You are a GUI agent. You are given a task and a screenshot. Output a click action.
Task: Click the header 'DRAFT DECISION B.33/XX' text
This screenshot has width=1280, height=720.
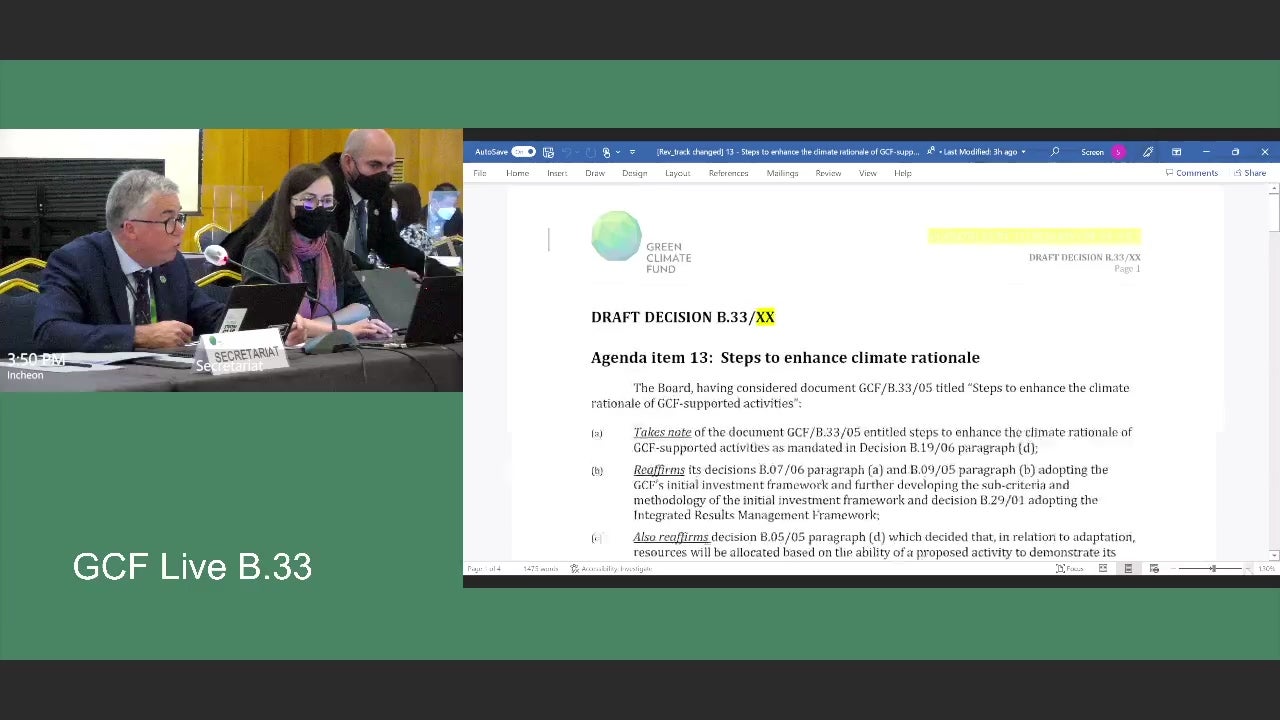pos(1085,257)
